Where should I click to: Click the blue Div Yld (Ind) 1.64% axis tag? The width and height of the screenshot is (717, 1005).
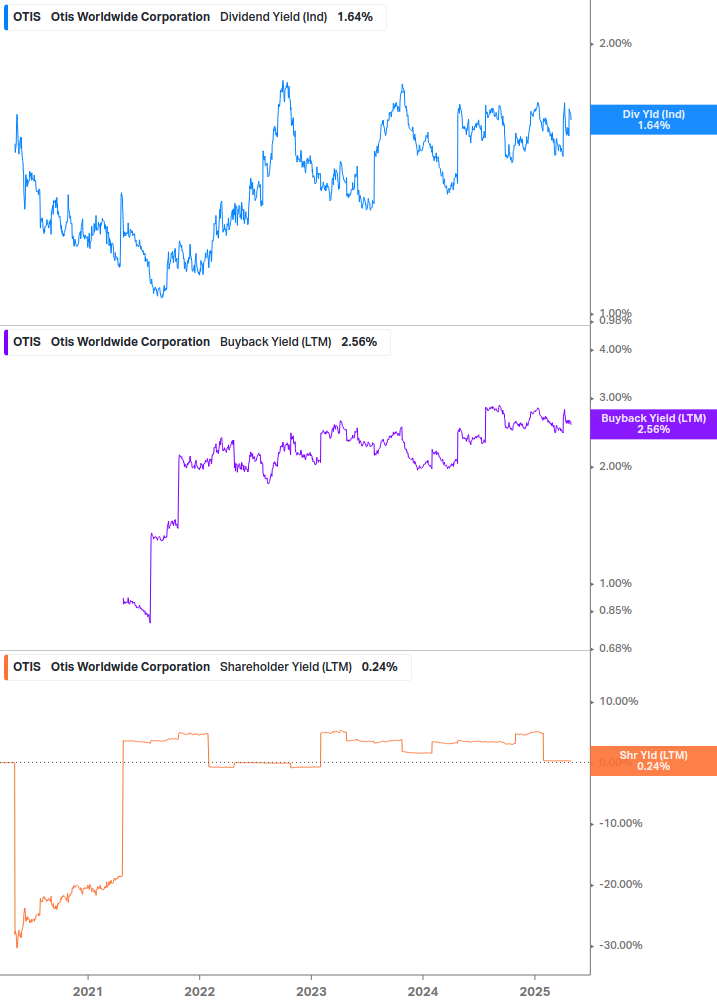pyautogui.click(x=654, y=120)
